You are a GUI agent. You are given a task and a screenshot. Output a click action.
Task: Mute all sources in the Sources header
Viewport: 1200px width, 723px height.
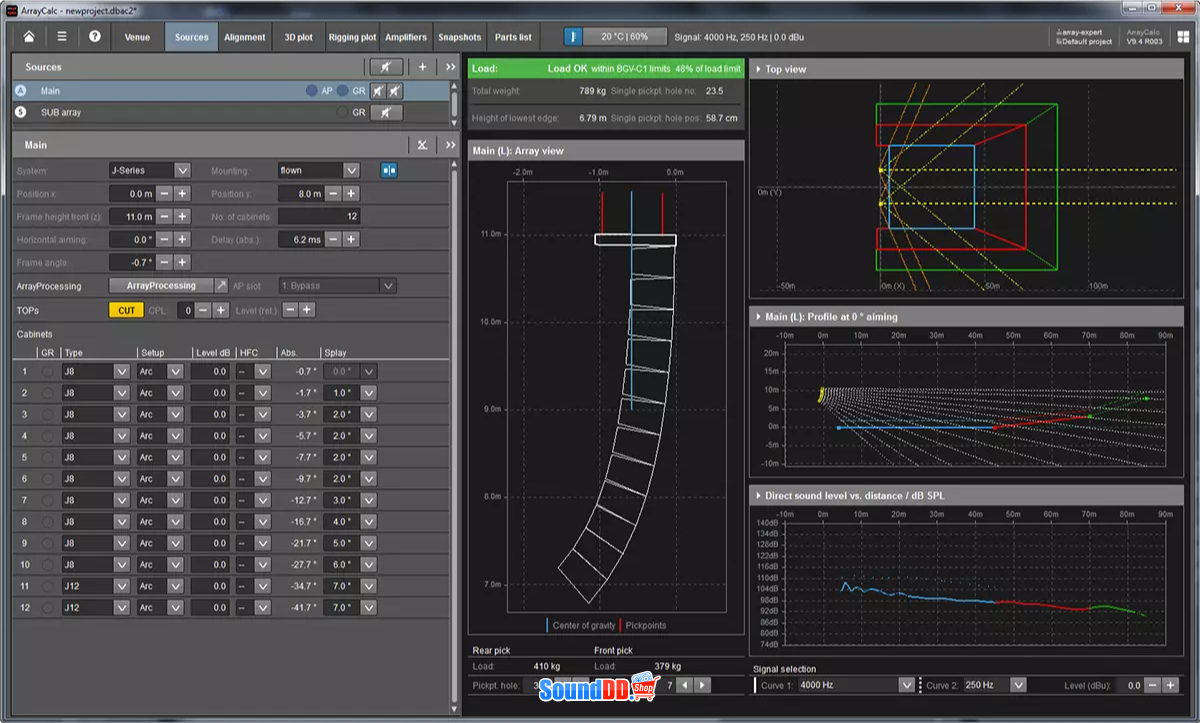click(387, 67)
